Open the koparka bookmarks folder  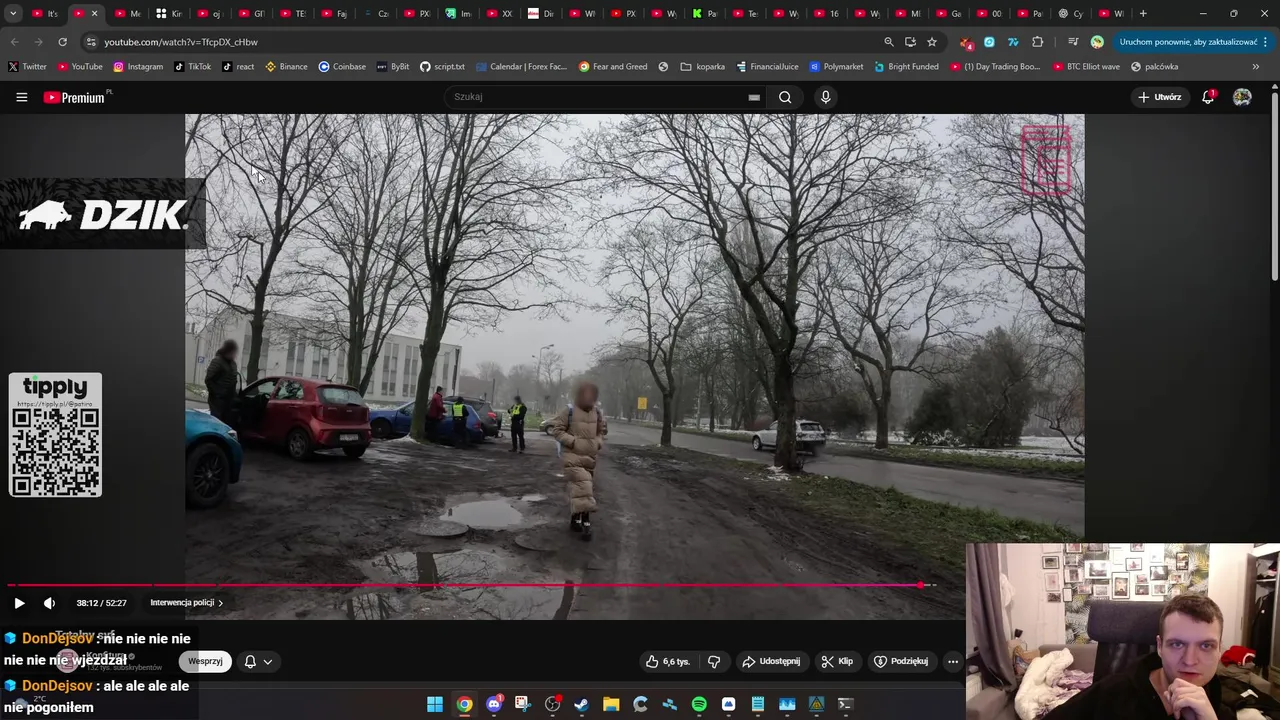pyautogui.click(x=702, y=66)
